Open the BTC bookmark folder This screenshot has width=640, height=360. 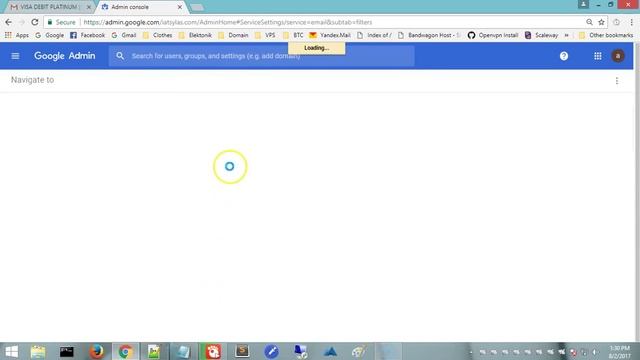pos(293,36)
